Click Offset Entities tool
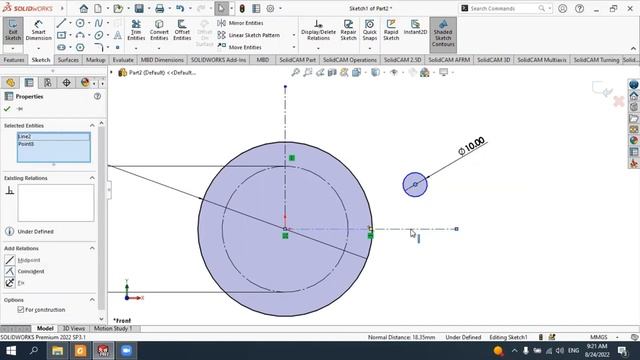Viewport: 640px width, 360px height. [182, 30]
